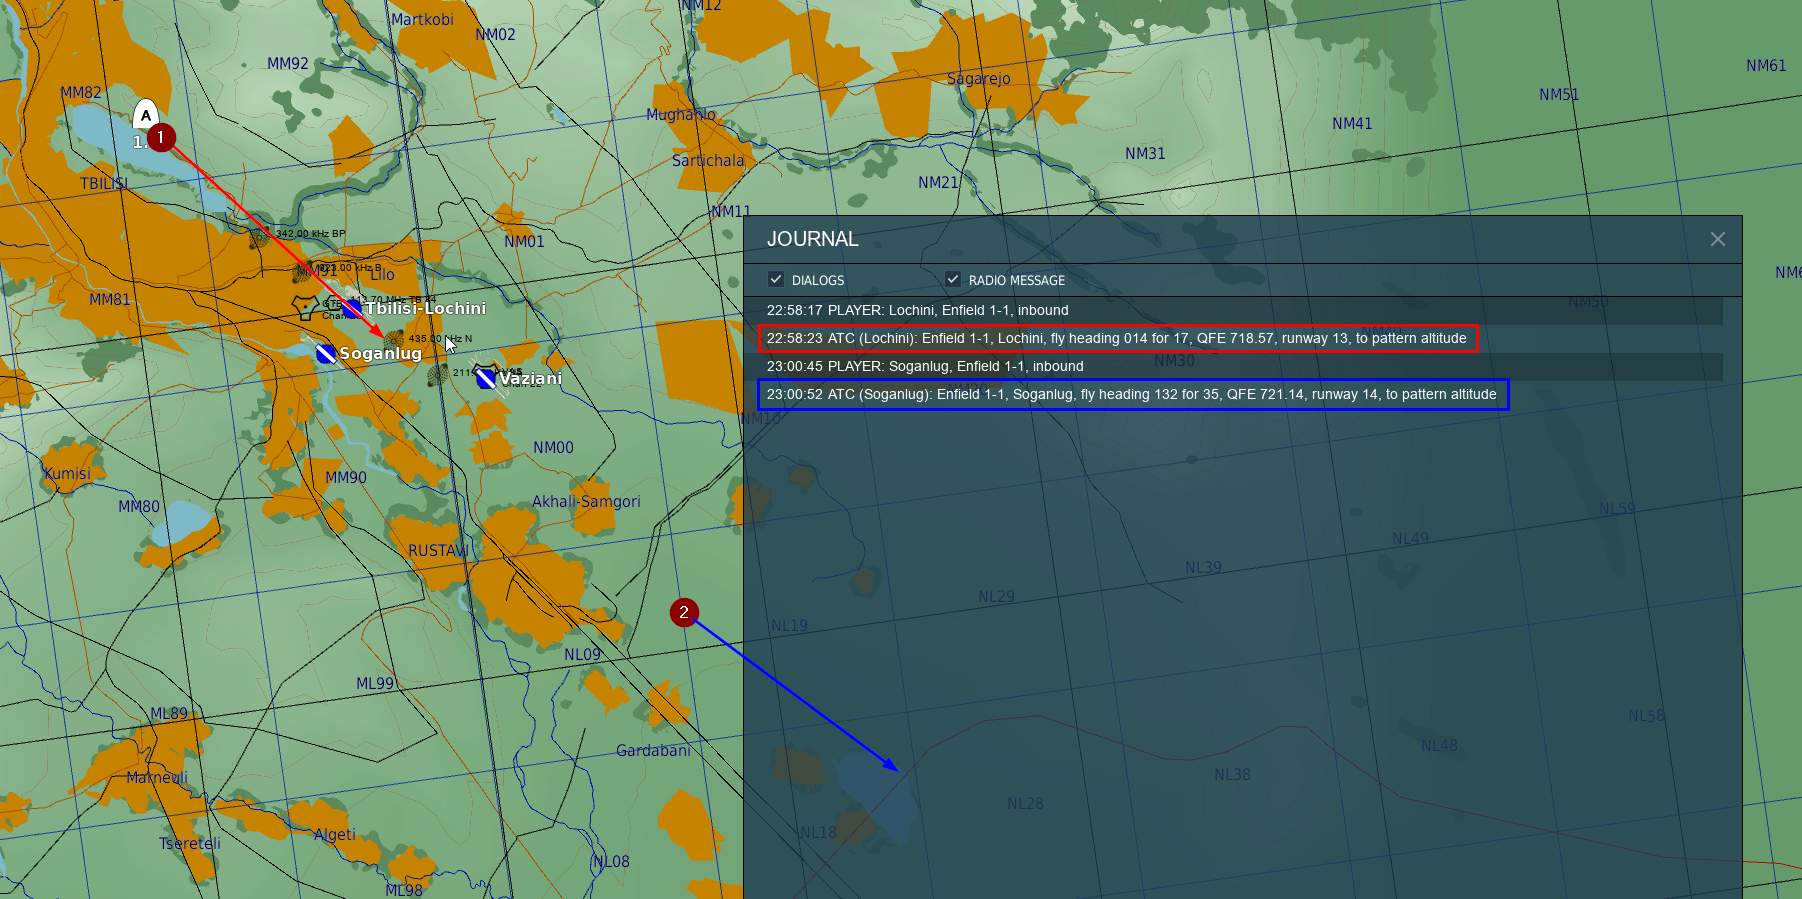Select '22:58:17 PLAYER: Lochini, Enfield 1-1, inbound' entry

[x=1234, y=310]
